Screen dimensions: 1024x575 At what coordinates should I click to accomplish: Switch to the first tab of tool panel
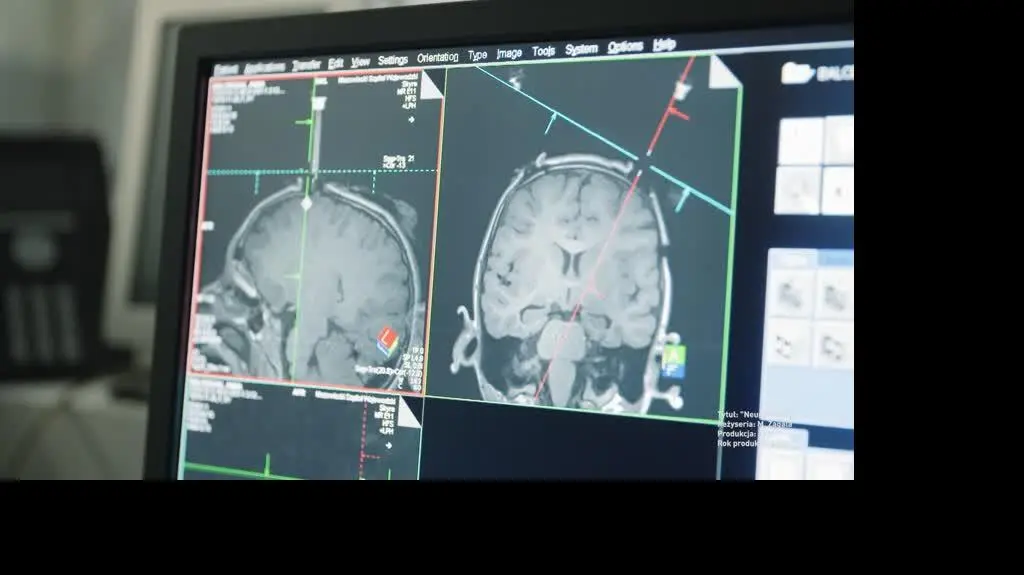pos(793,259)
